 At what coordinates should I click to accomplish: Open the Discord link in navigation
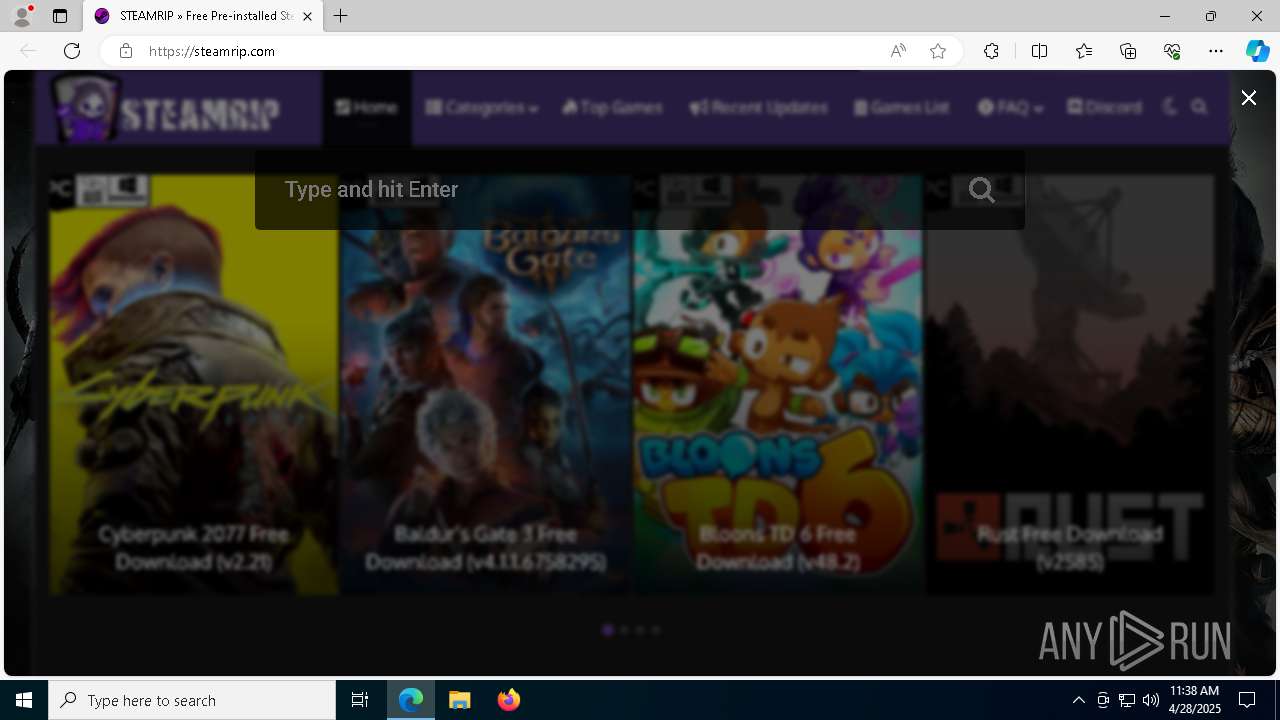pyautogui.click(x=1104, y=107)
